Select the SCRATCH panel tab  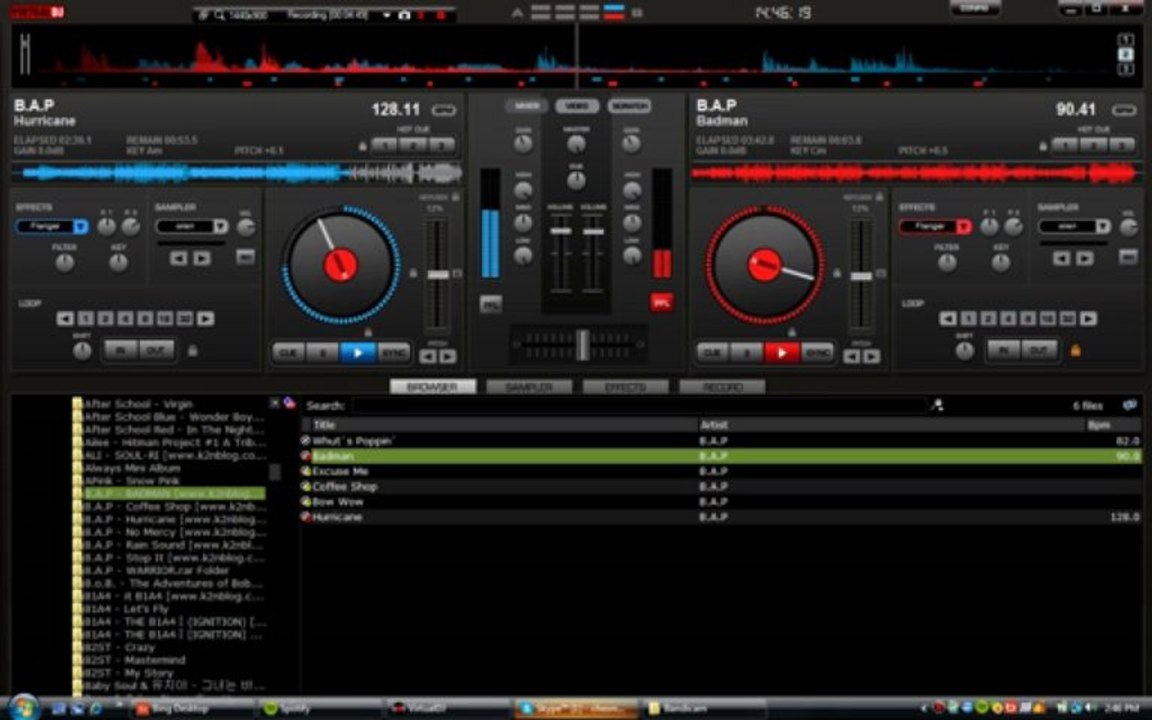coord(630,106)
